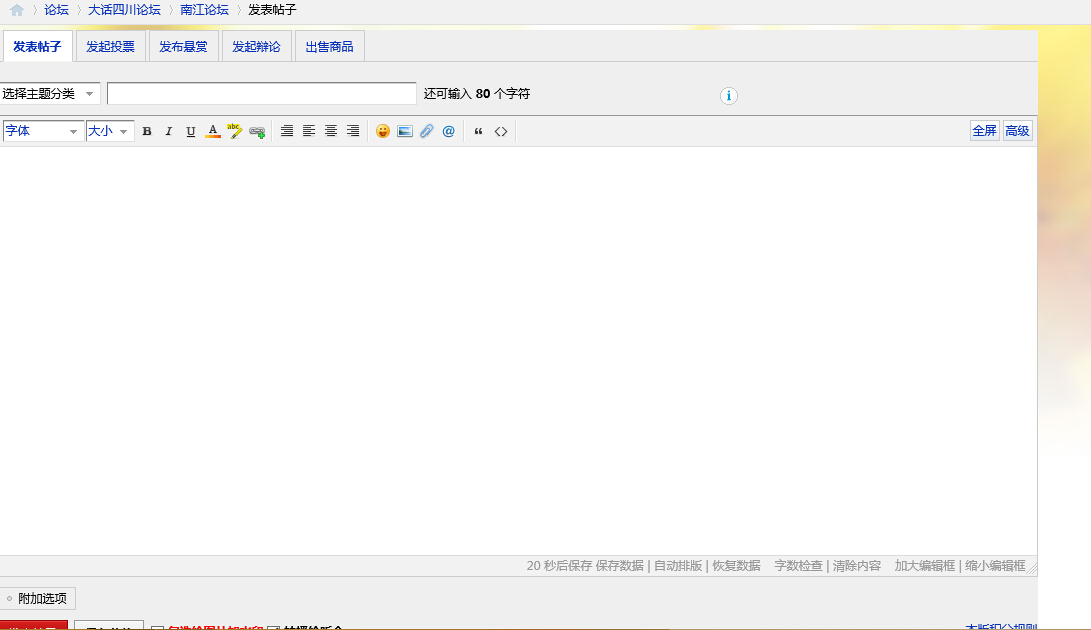Click the @ mention icon
1091x630 pixels.
[x=449, y=131]
